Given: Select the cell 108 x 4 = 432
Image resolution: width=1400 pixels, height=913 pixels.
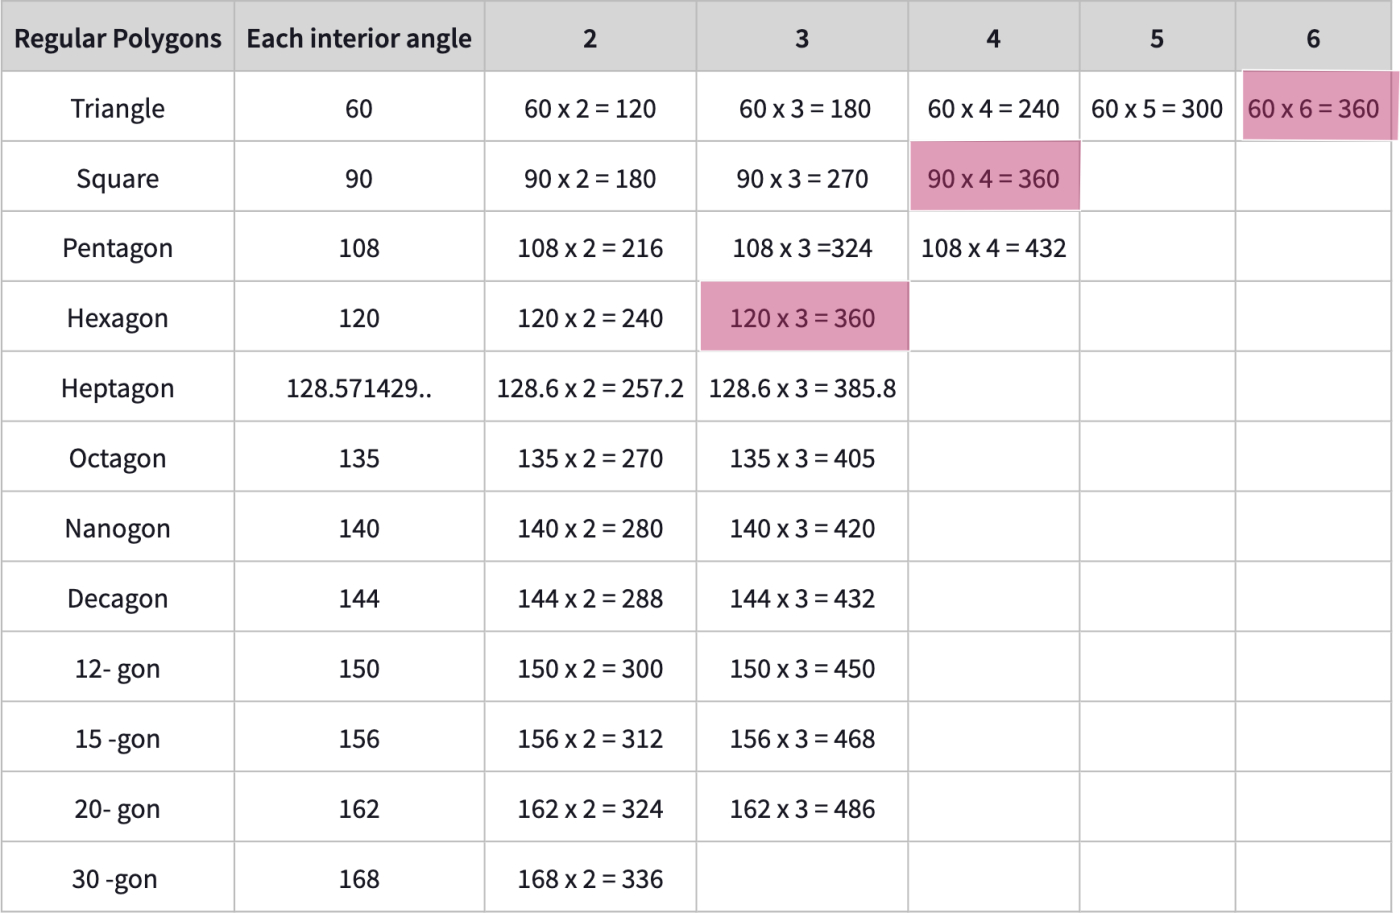Looking at the screenshot, I should coord(994,247).
